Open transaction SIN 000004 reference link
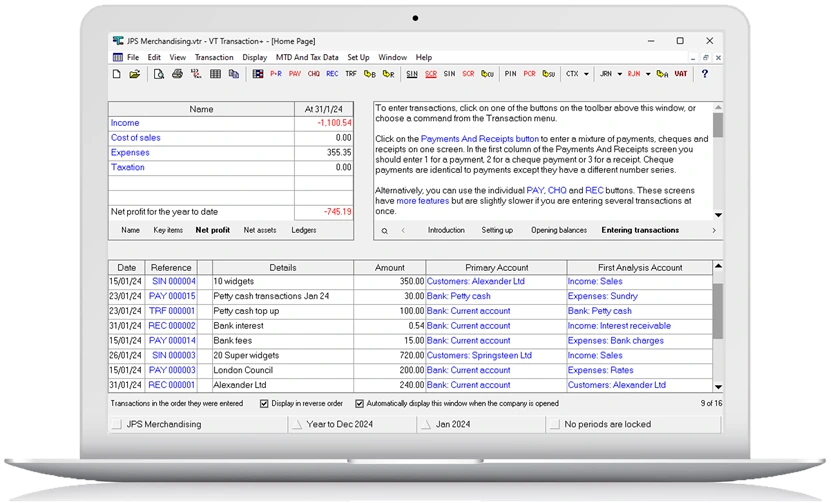This screenshot has width=831, height=503. pos(174,281)
